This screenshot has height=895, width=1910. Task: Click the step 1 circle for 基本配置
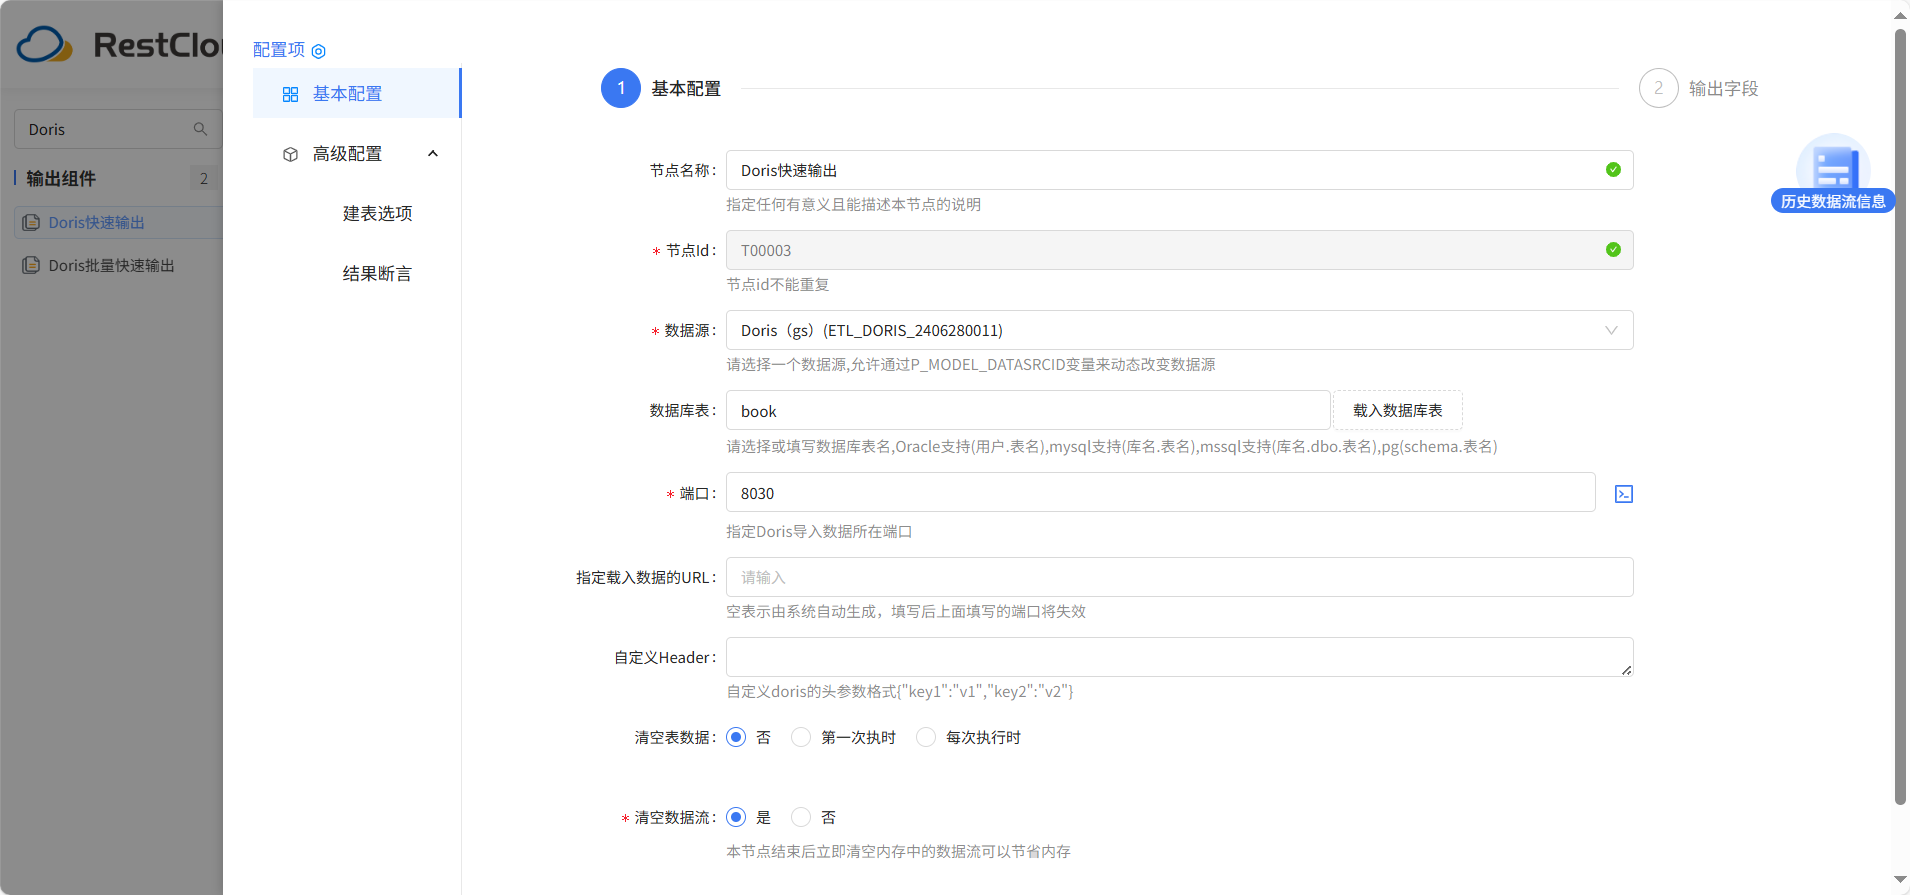point(620,88)
